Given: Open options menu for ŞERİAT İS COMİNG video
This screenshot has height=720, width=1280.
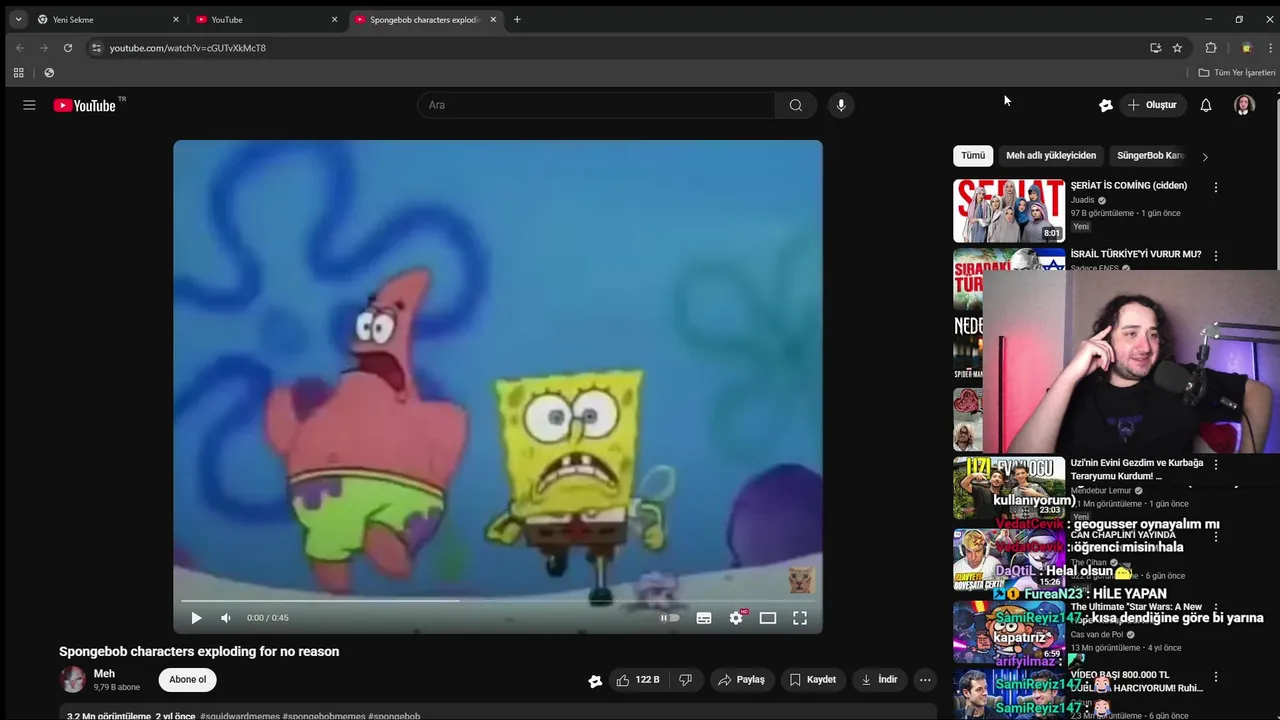Looking at the screenshot, I should 1216,188.
